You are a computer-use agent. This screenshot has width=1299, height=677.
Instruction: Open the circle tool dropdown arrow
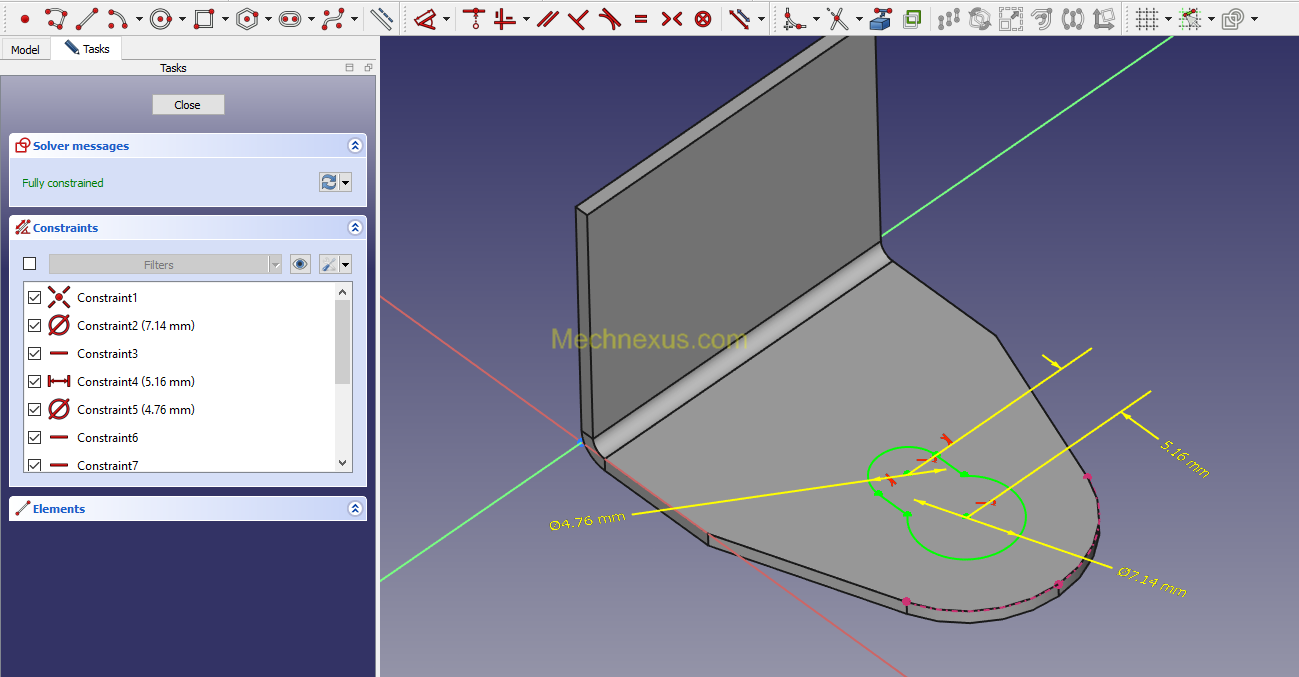(182, 19)
